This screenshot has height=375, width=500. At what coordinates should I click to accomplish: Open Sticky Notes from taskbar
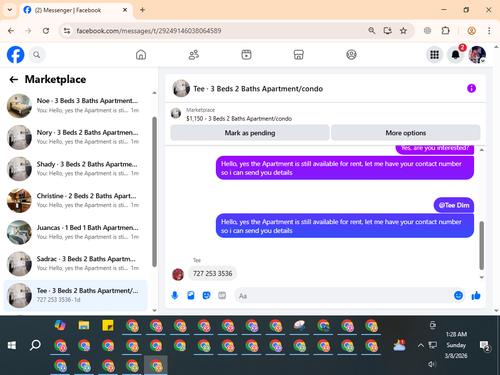[x=108, y=325]
